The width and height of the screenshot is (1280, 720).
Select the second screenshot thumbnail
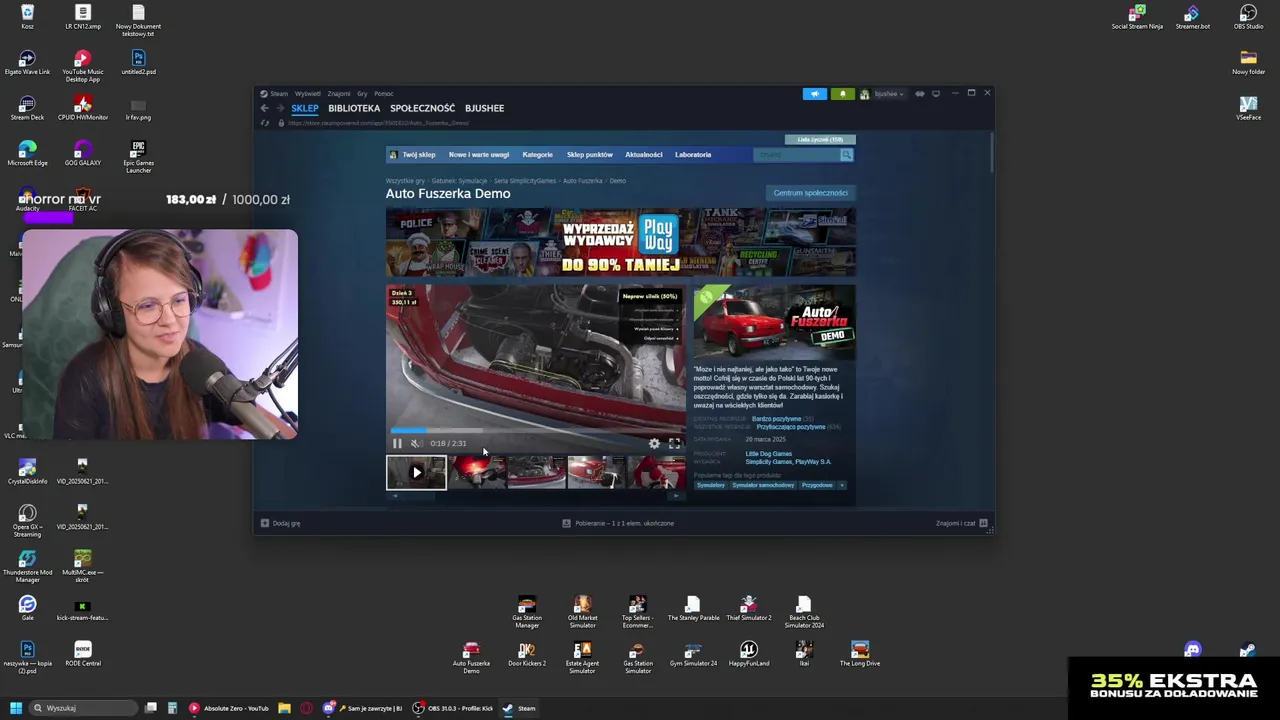[536, 472]
